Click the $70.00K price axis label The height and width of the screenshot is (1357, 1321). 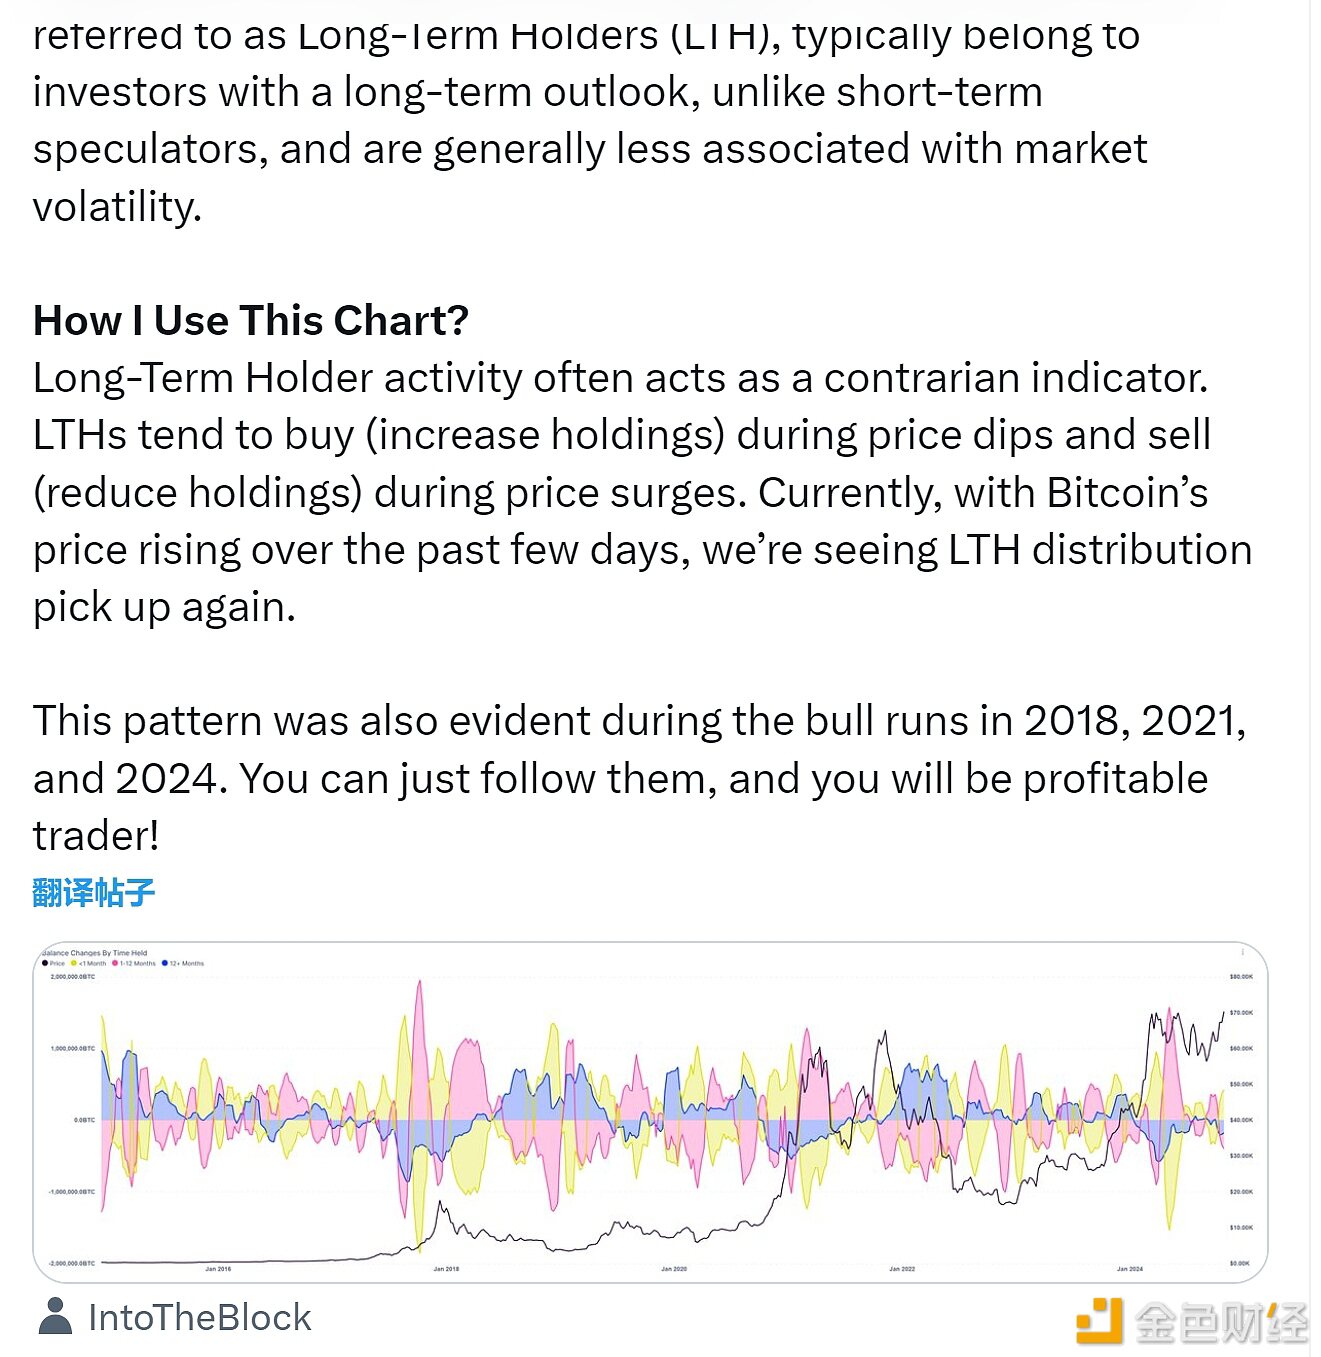[x=1241, y=1013]
